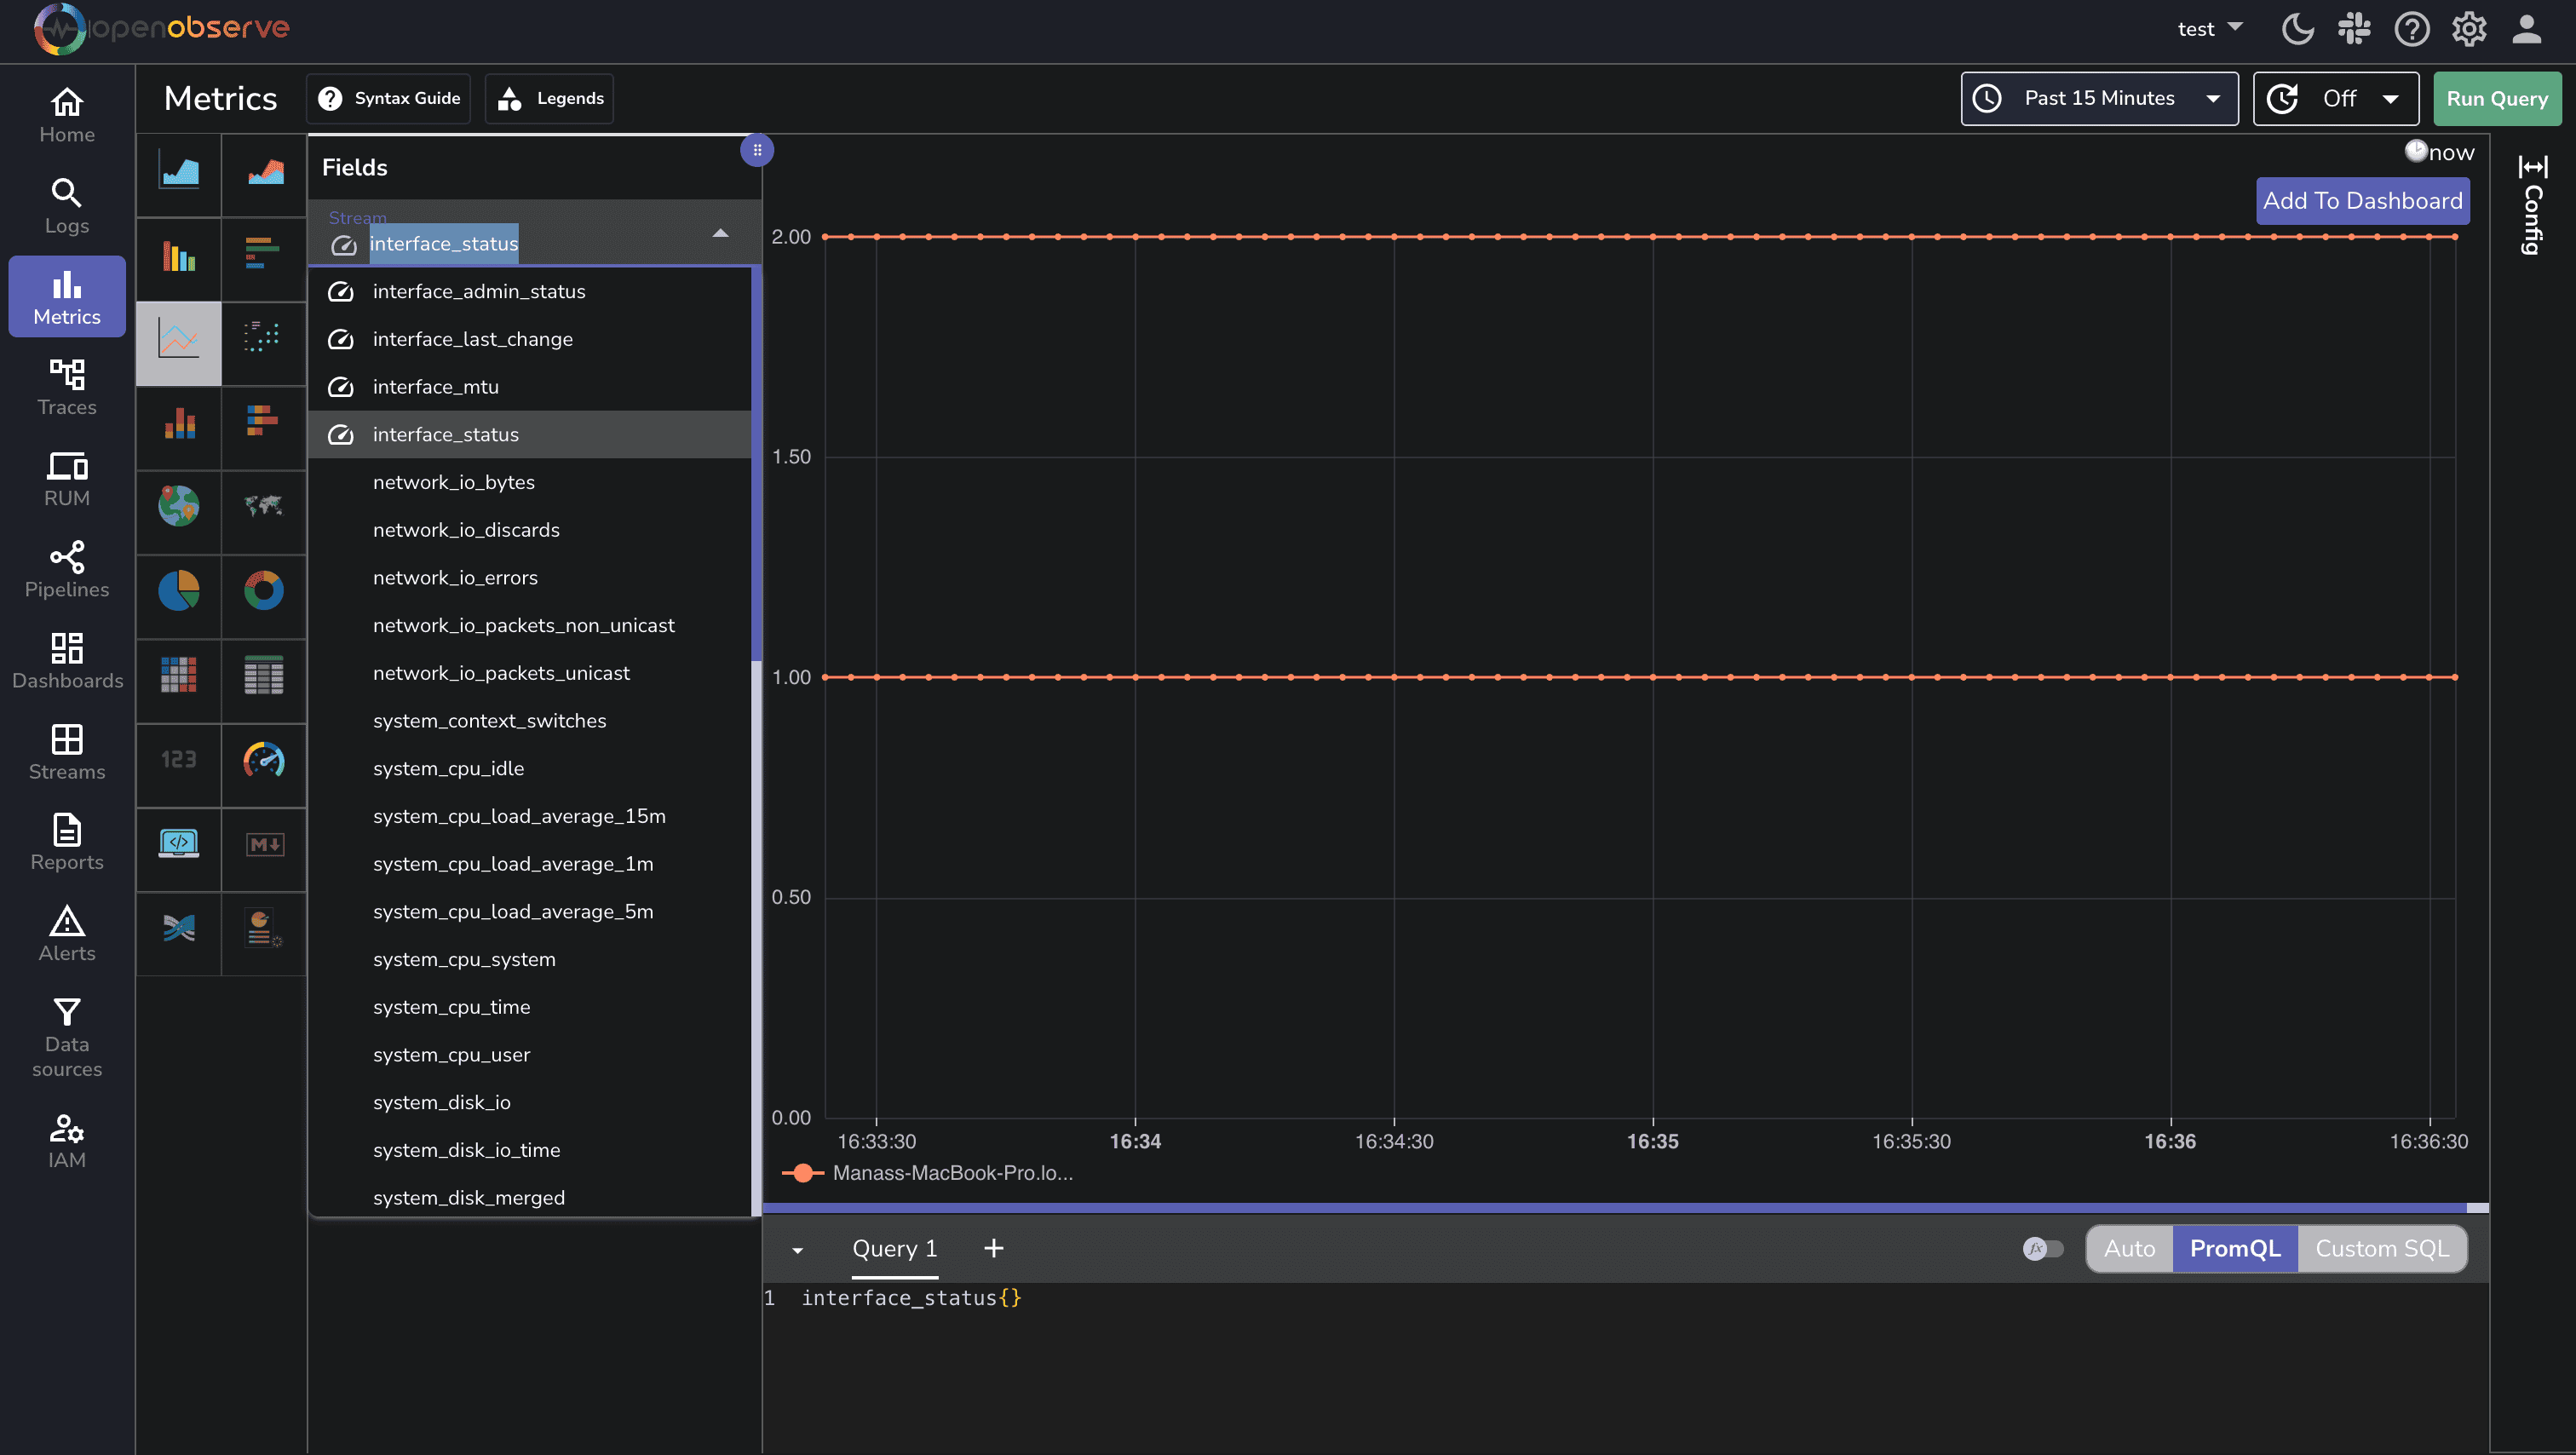The width and height of the screenshot is (2576, 1455).
Task: Set query mode to Auto
Action: [x=2129, y=1248]
